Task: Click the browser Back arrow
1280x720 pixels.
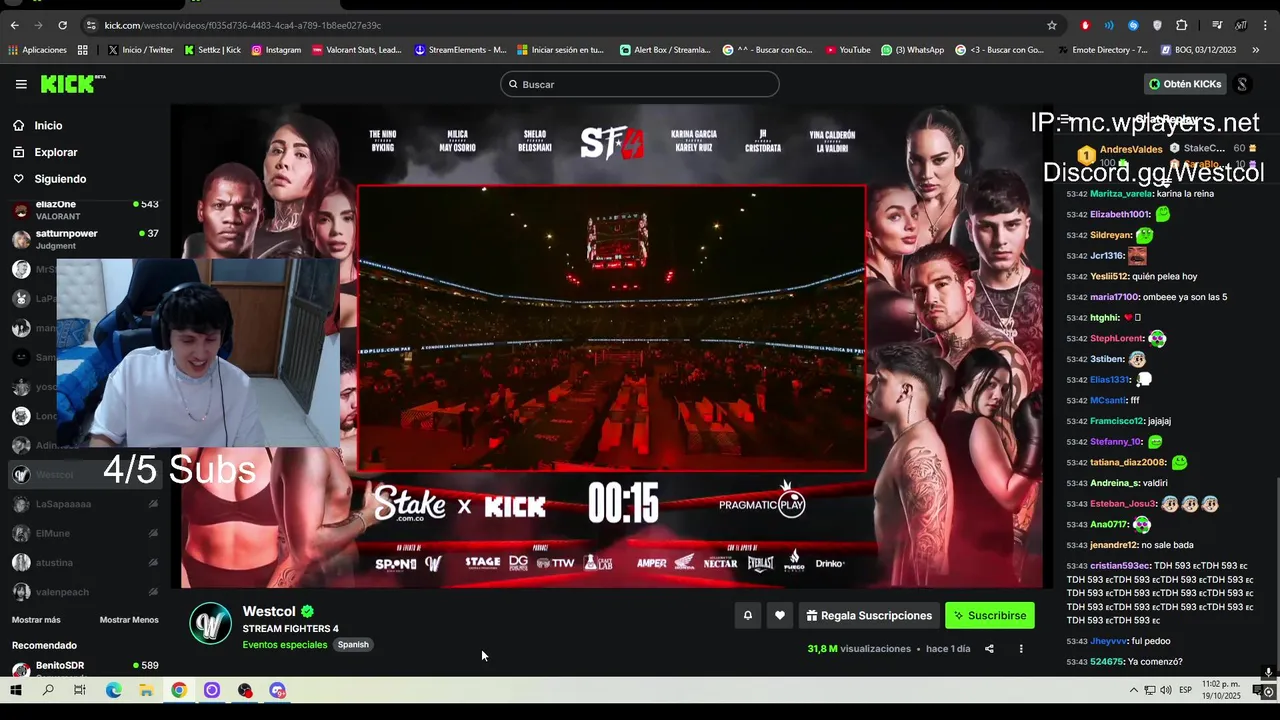Action: 14,25
